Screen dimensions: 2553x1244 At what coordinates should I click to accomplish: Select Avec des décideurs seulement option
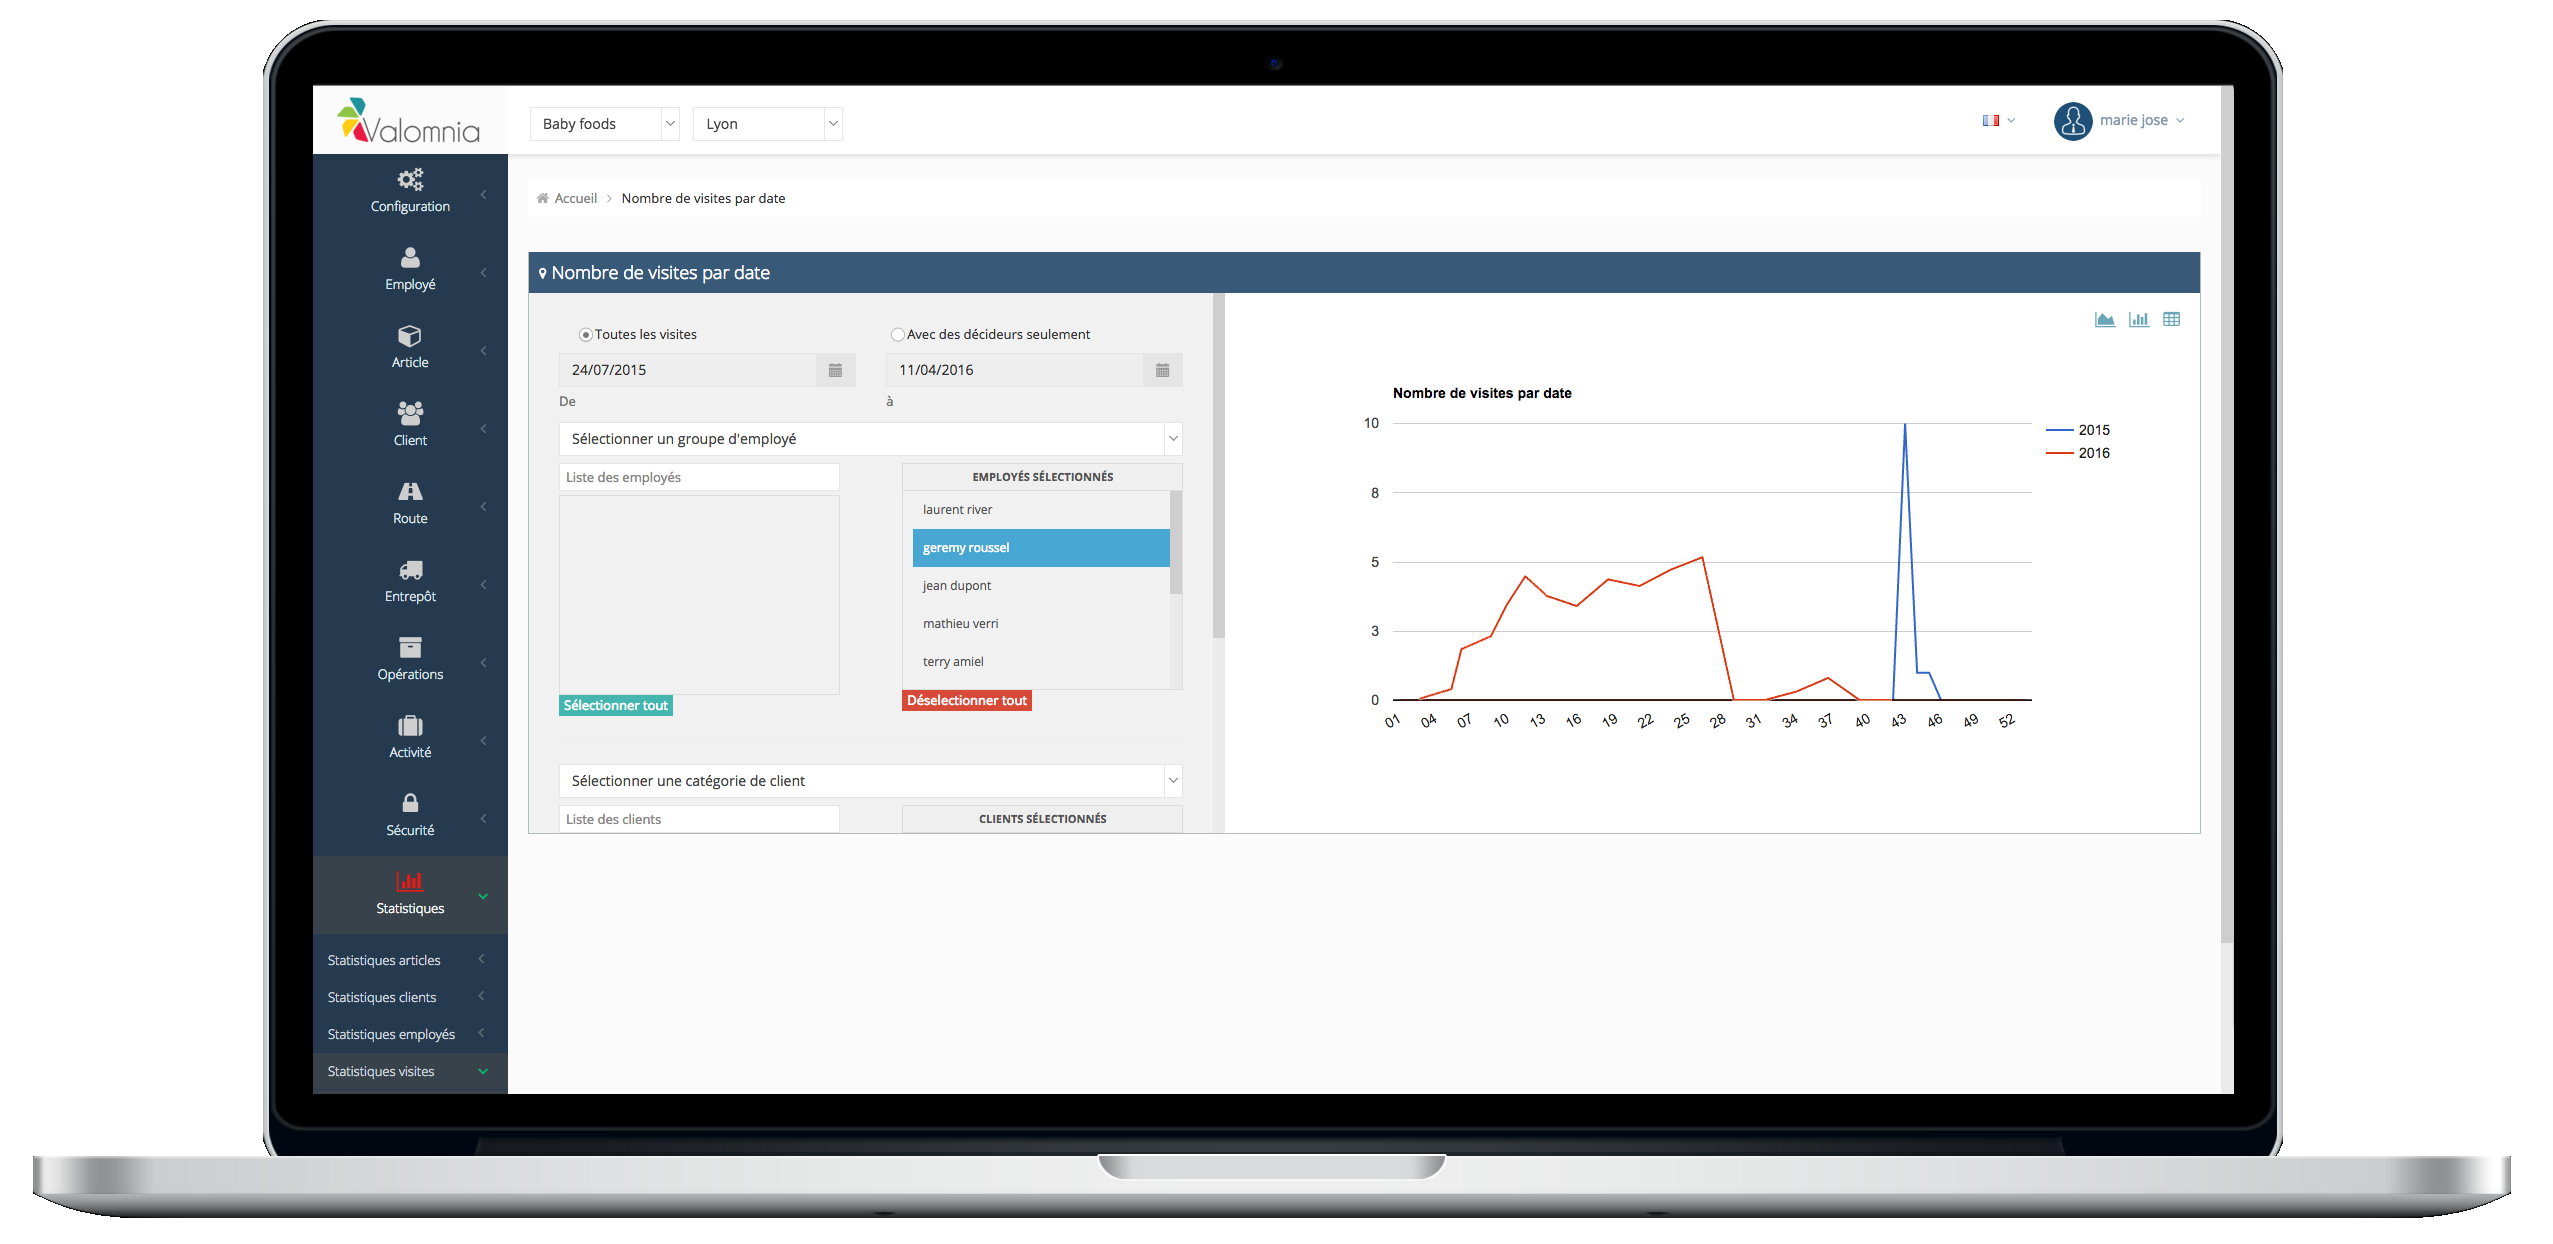pyautogui.click(x=897, y=335)
